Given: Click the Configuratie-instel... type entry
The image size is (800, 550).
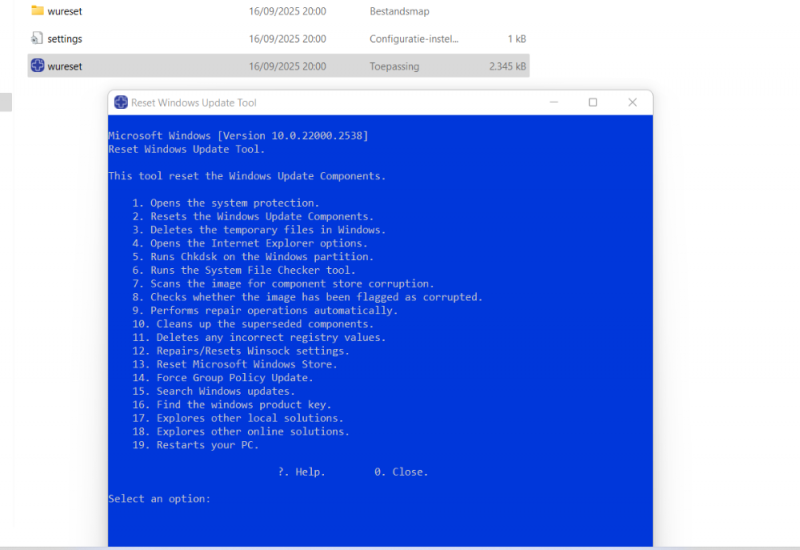Looking at the screenshot, I should pos(413,39).
